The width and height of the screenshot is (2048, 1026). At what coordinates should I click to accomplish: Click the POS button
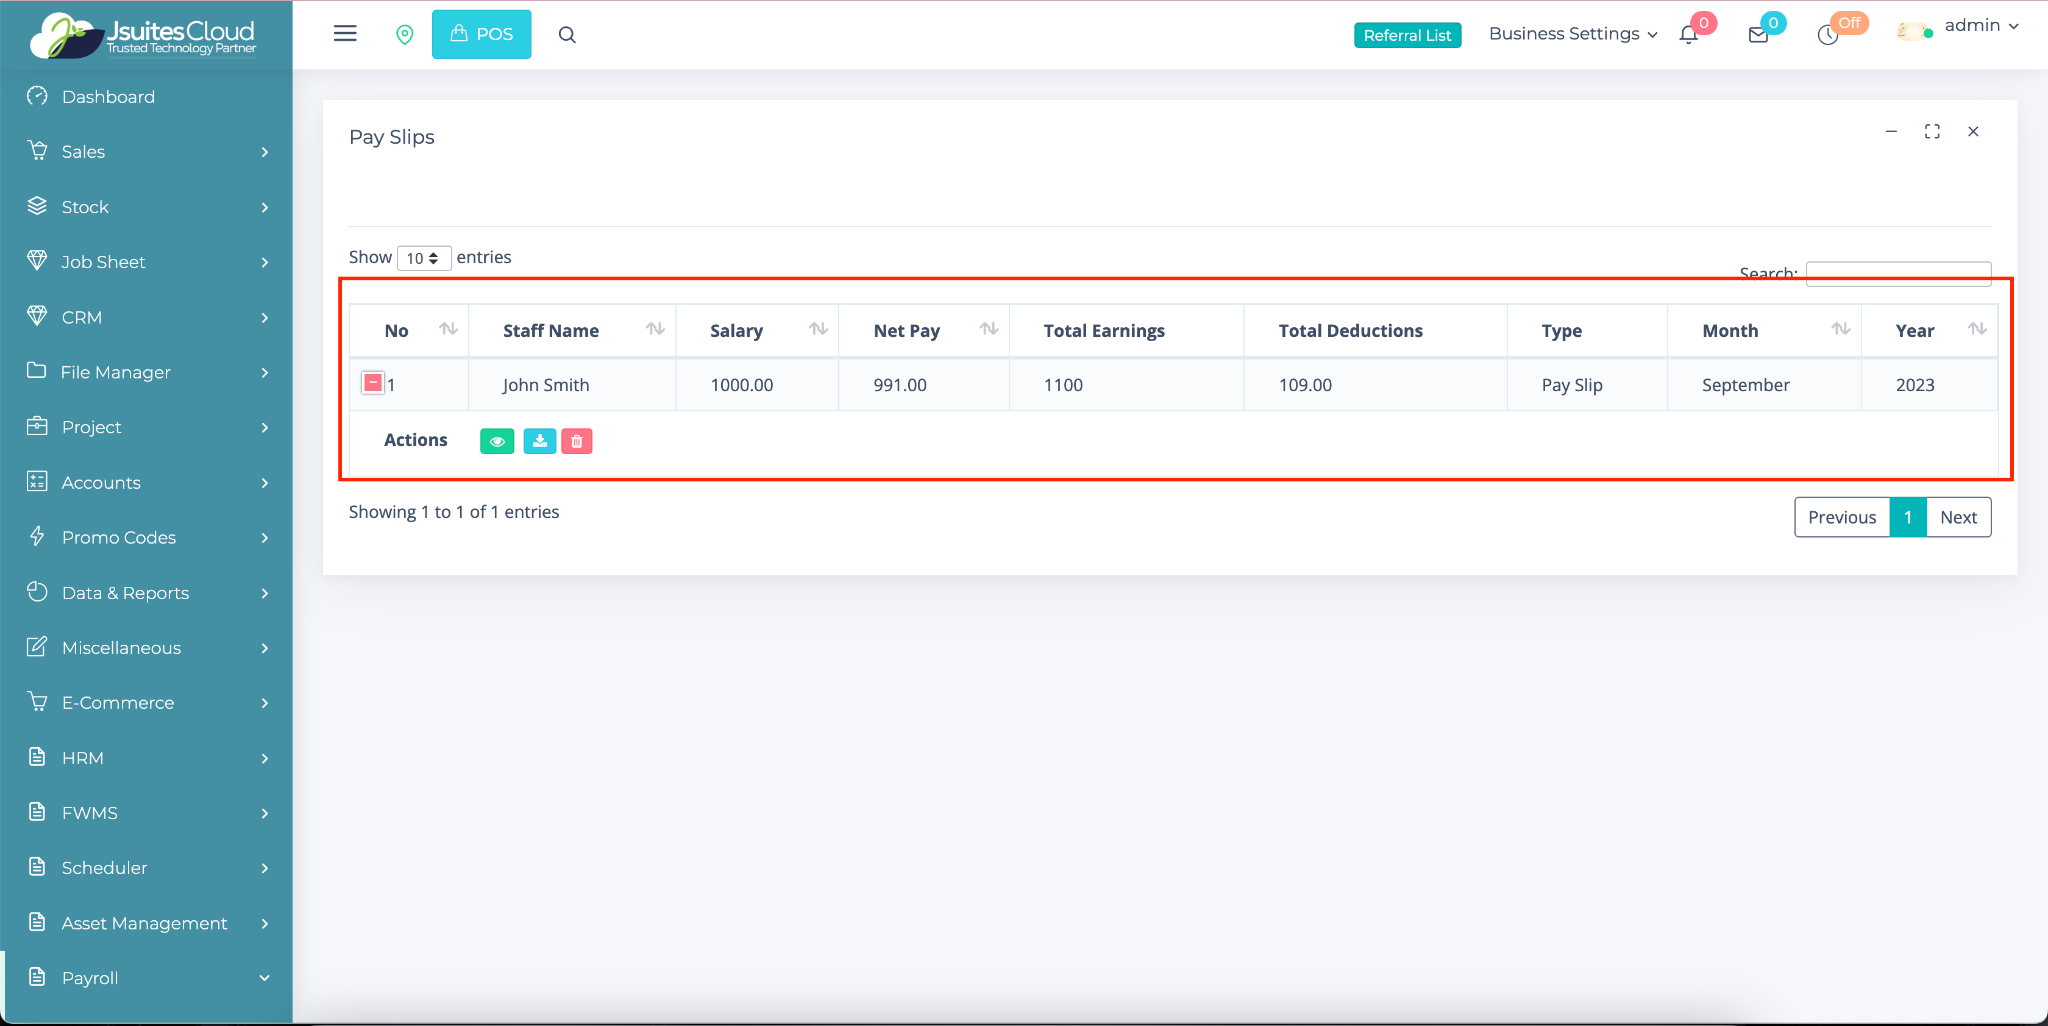[x=481, y=34]
